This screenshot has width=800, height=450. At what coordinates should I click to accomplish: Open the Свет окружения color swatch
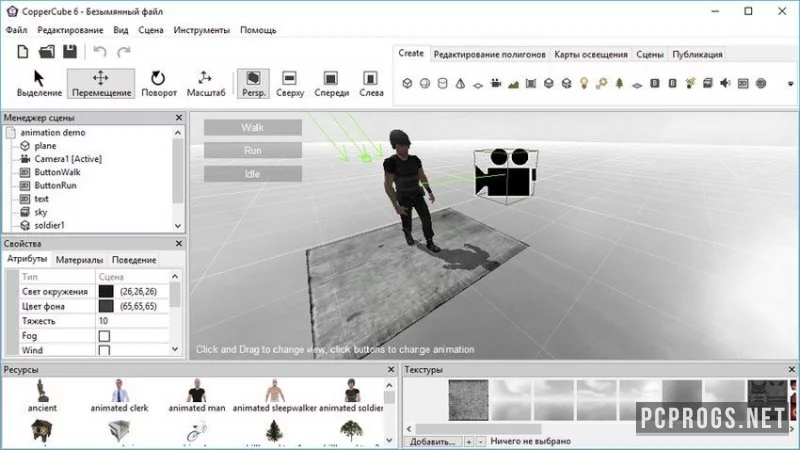pyautogui.click(x=106, y=291)
